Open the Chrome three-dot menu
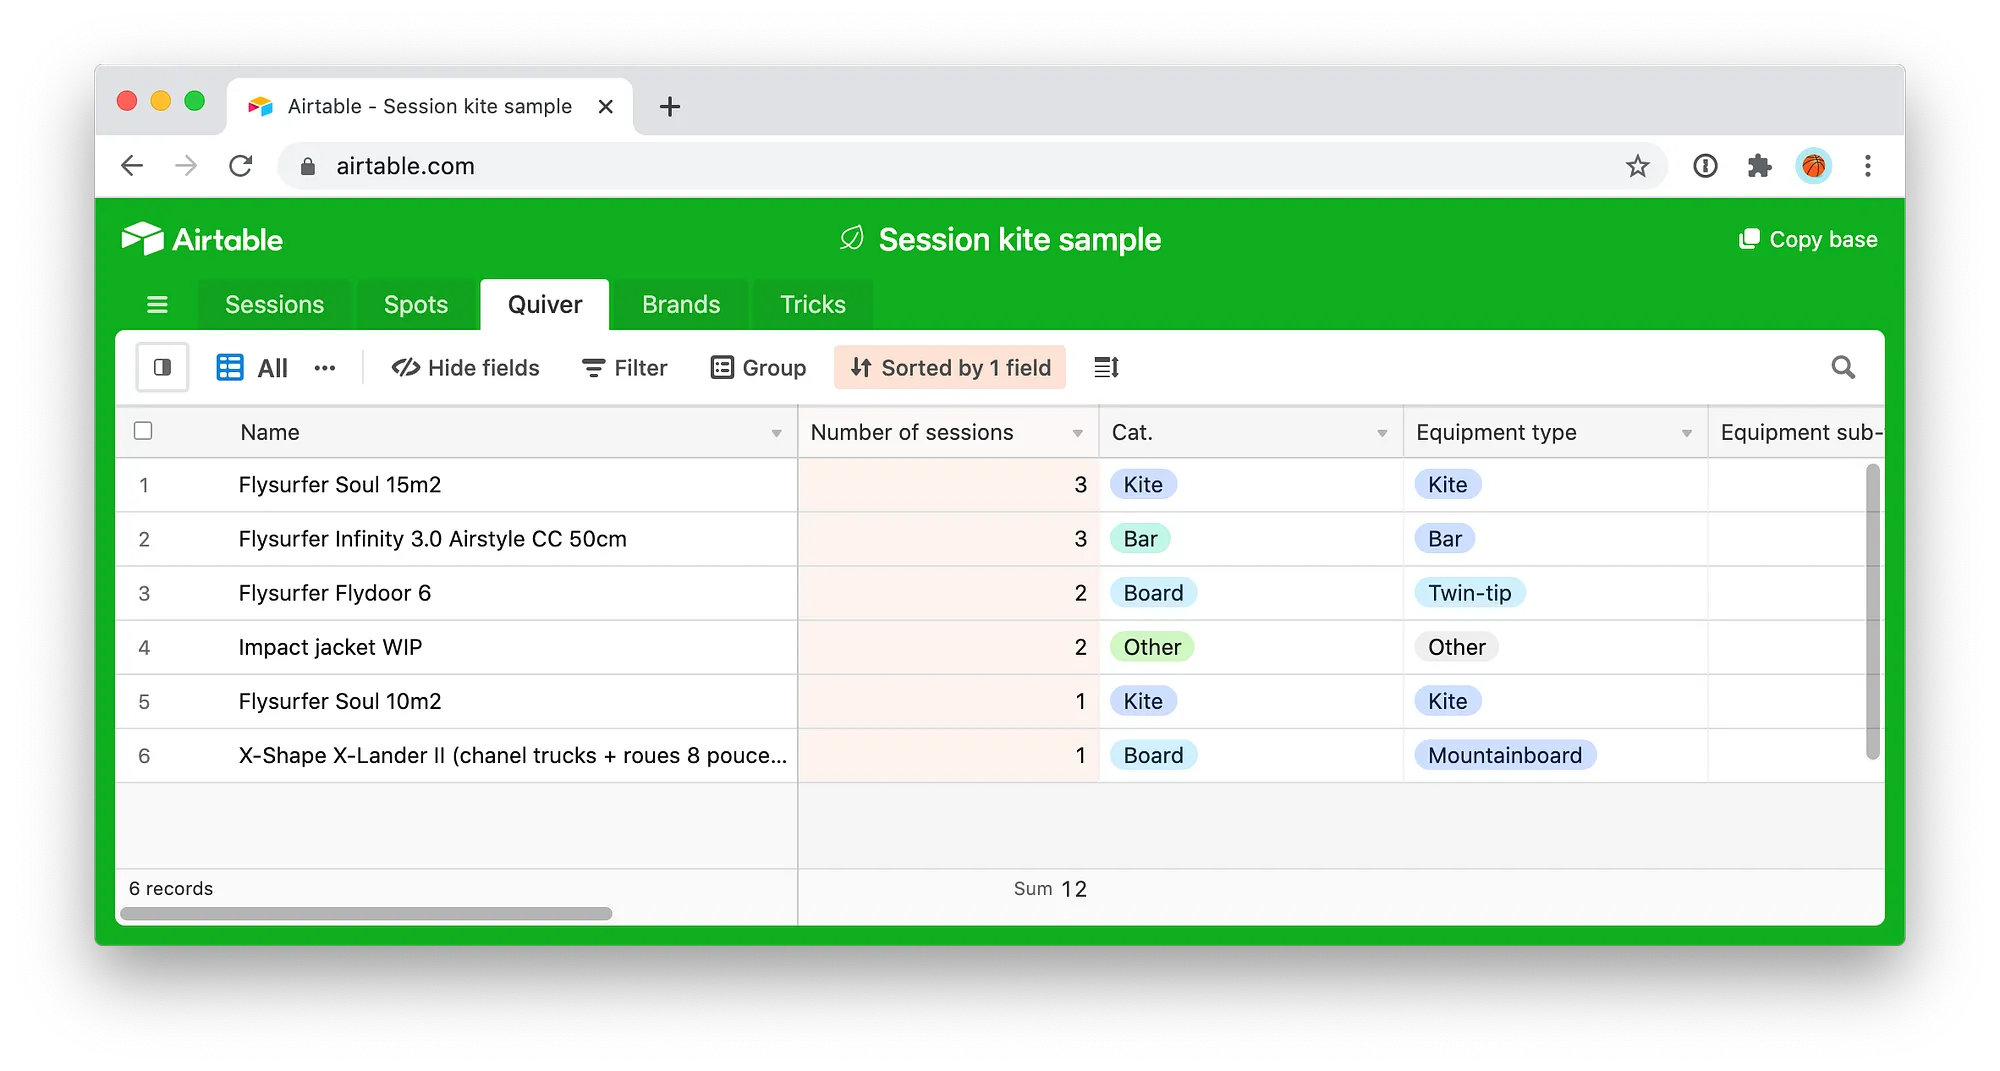Viewport: 2000px width, 1071px height. (1867, 166)
